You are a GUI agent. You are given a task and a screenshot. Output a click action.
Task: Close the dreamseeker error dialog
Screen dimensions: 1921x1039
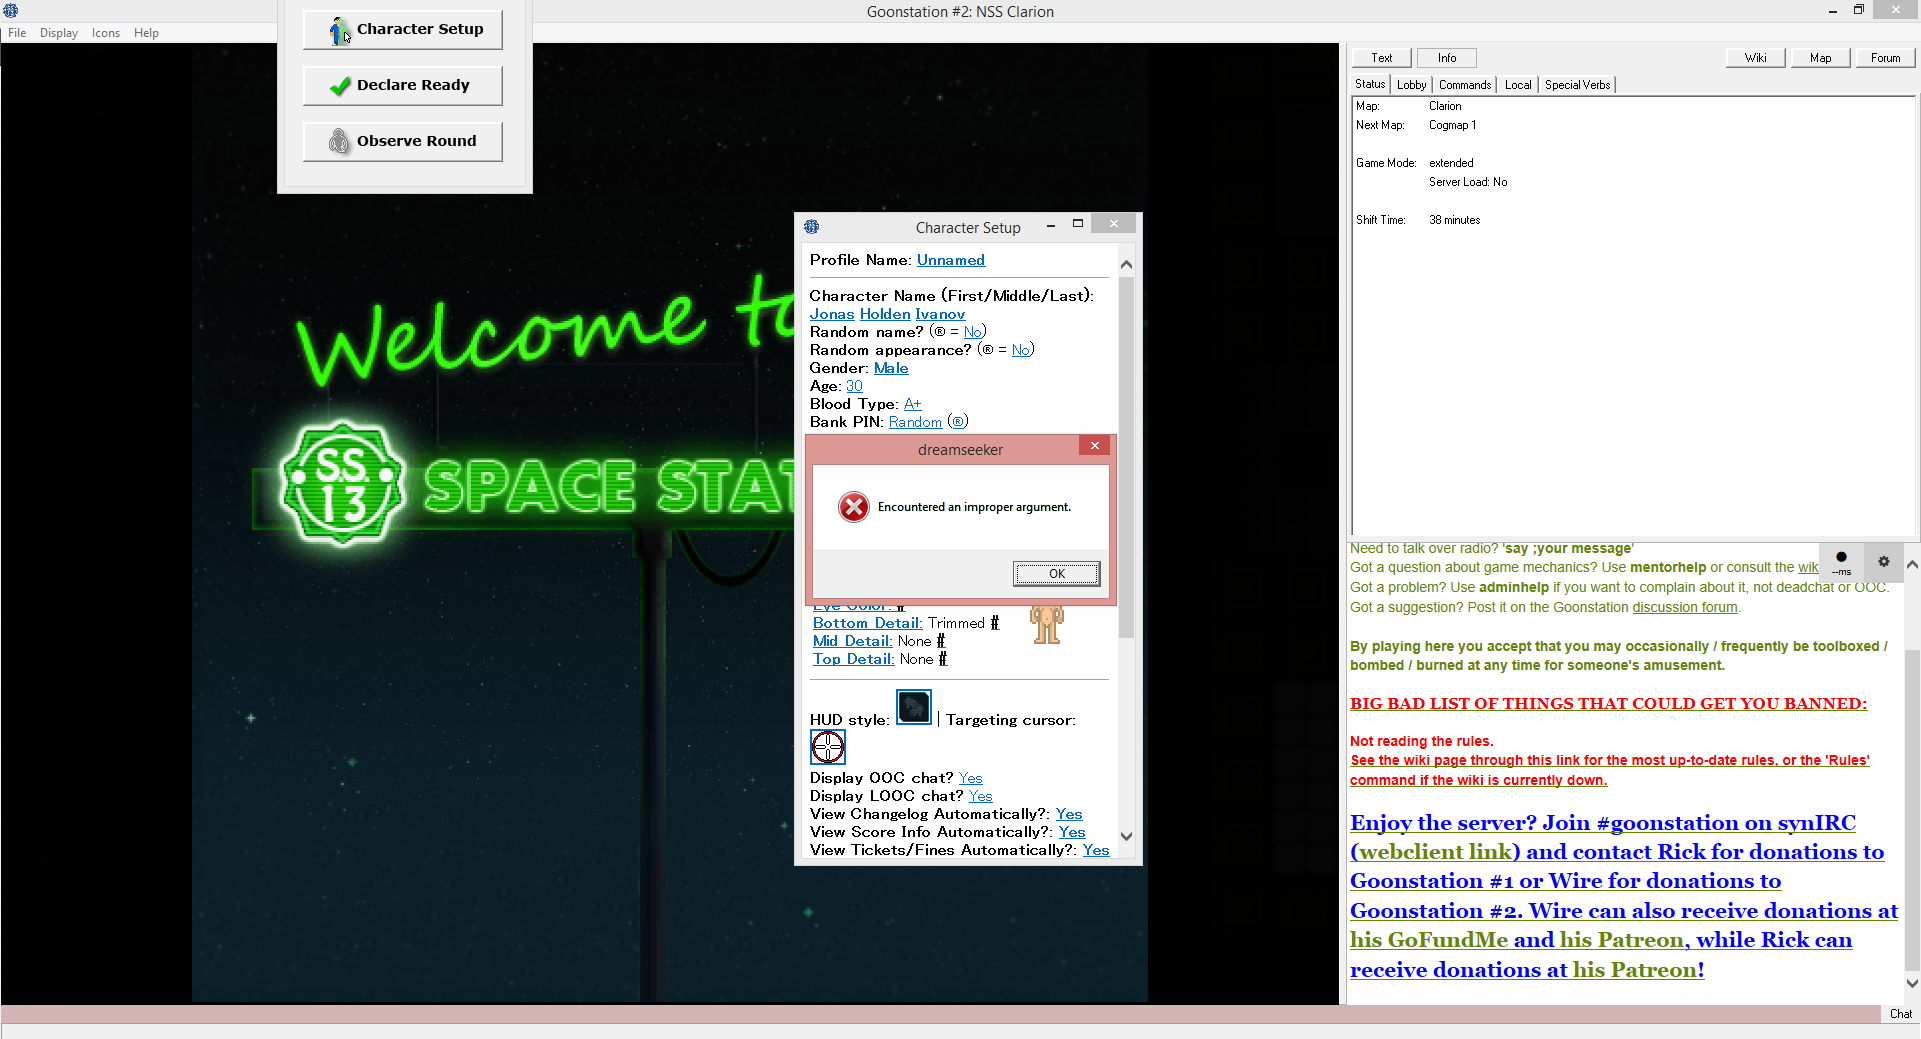pos(1095,446)
